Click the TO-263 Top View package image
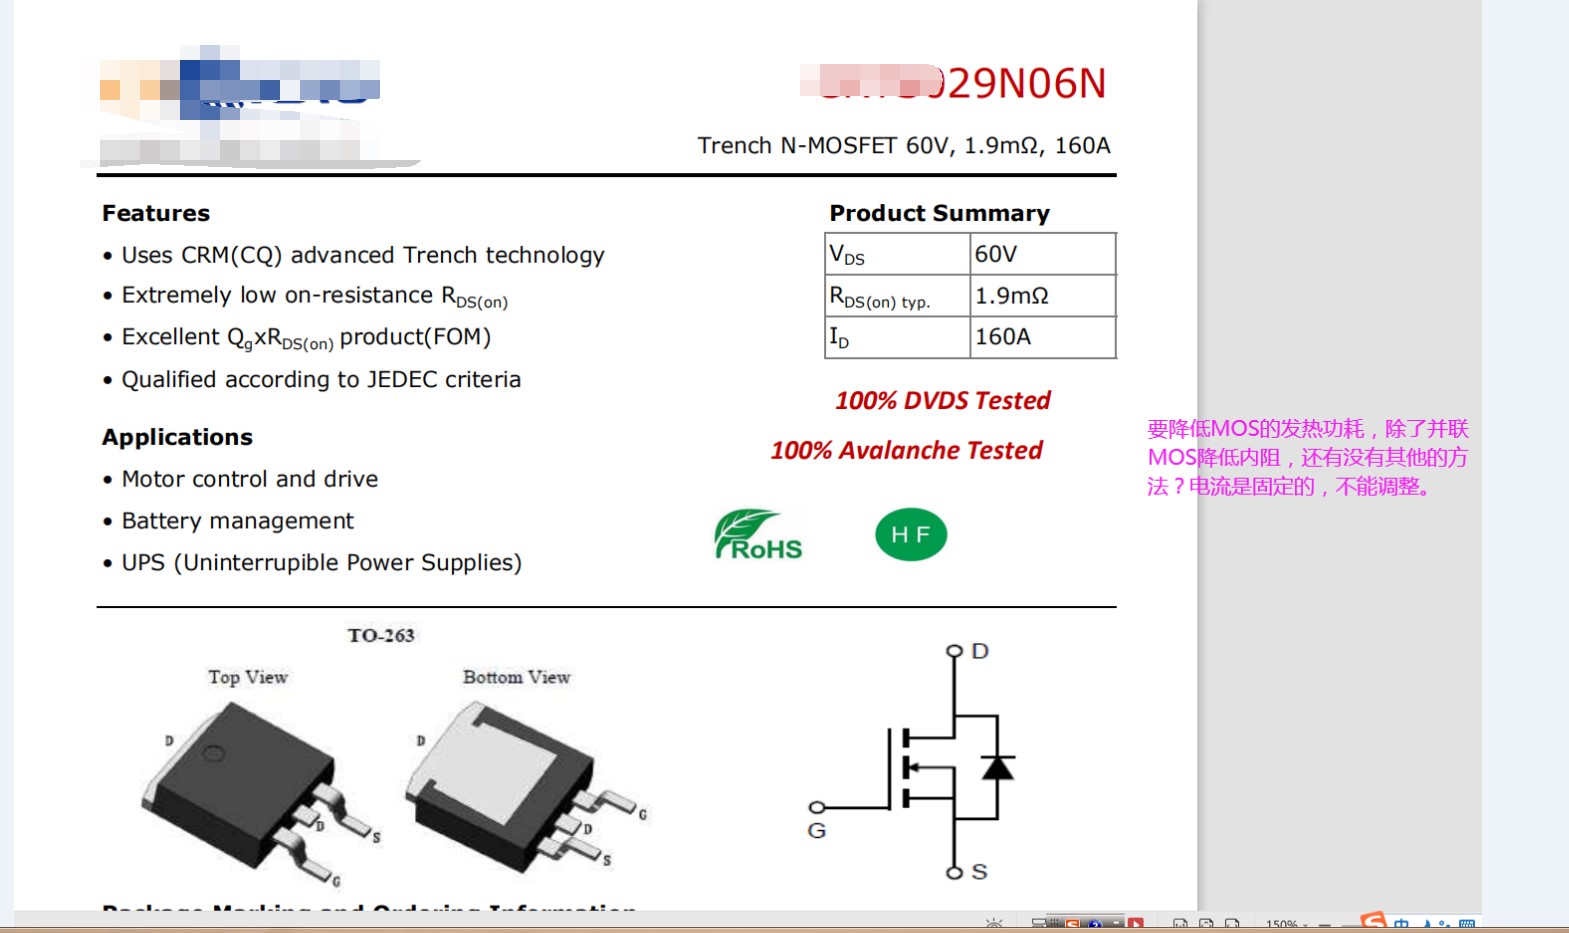The image size is (1569, 933). 260,793
